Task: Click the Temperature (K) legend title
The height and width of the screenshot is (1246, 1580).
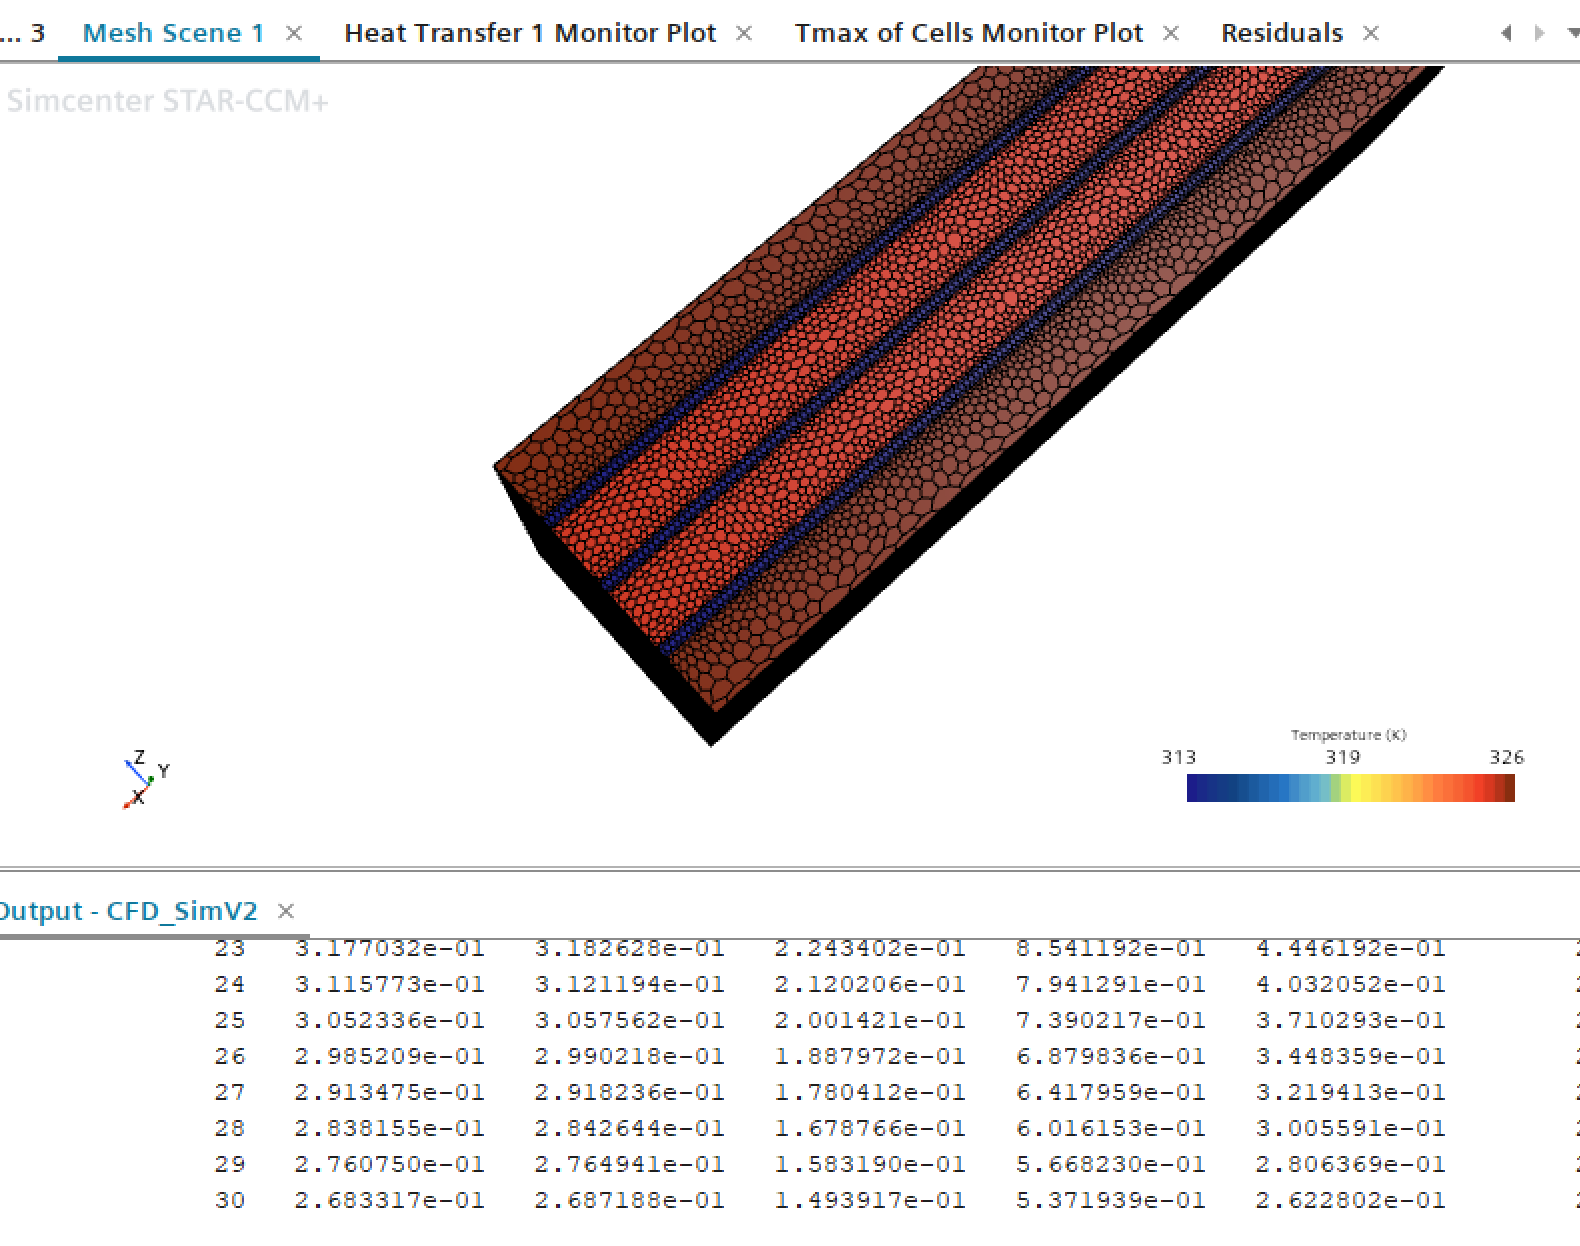Action: (1348, 735)
